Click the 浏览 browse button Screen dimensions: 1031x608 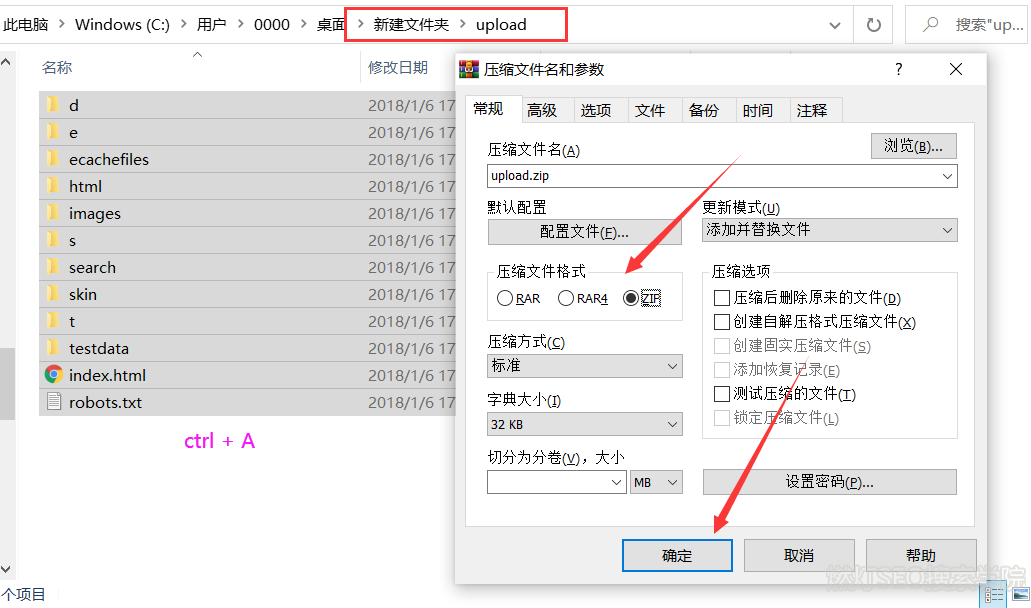coord(914,146)
